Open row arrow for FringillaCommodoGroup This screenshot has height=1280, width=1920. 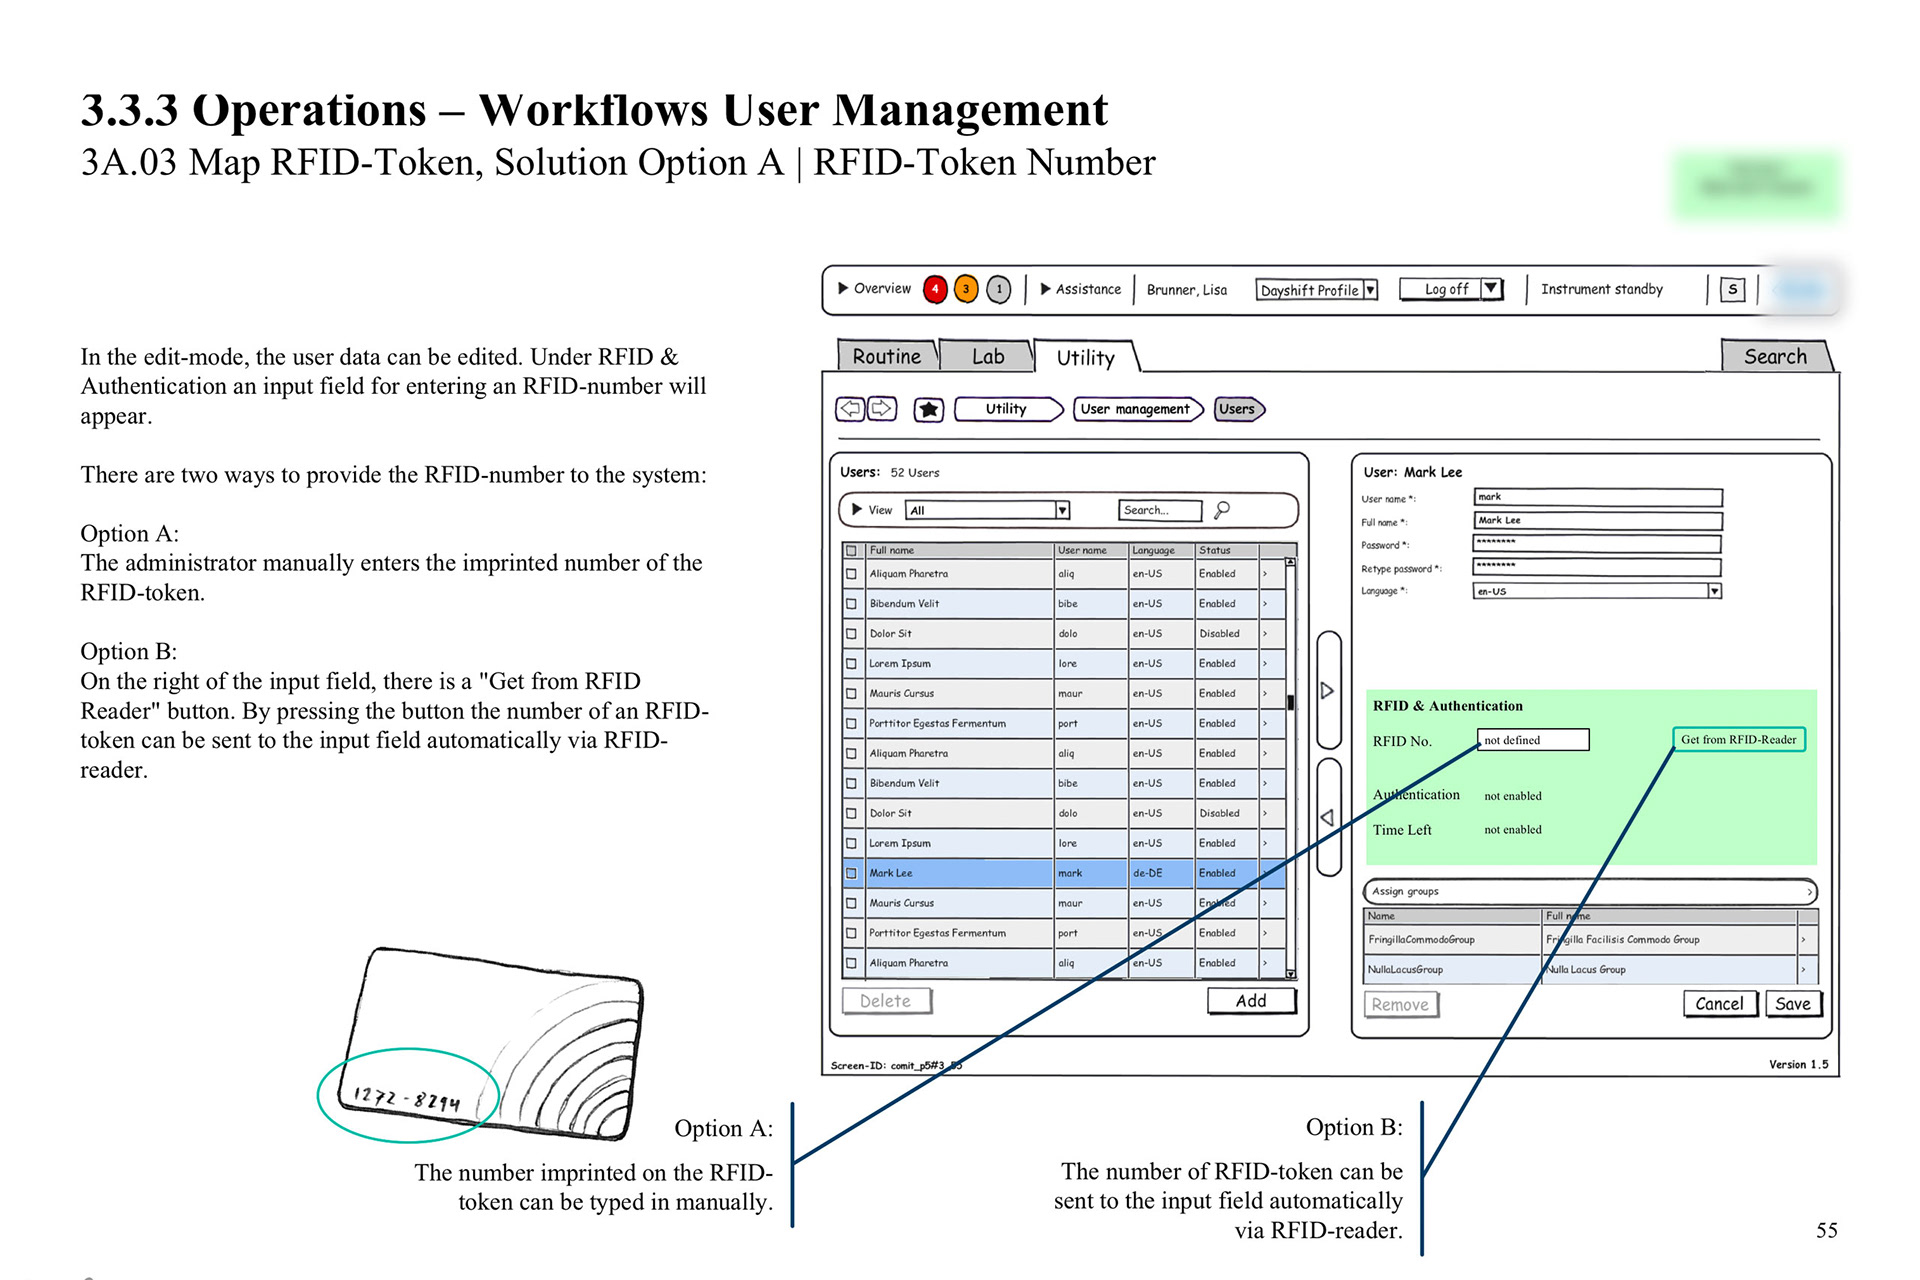1804,940
